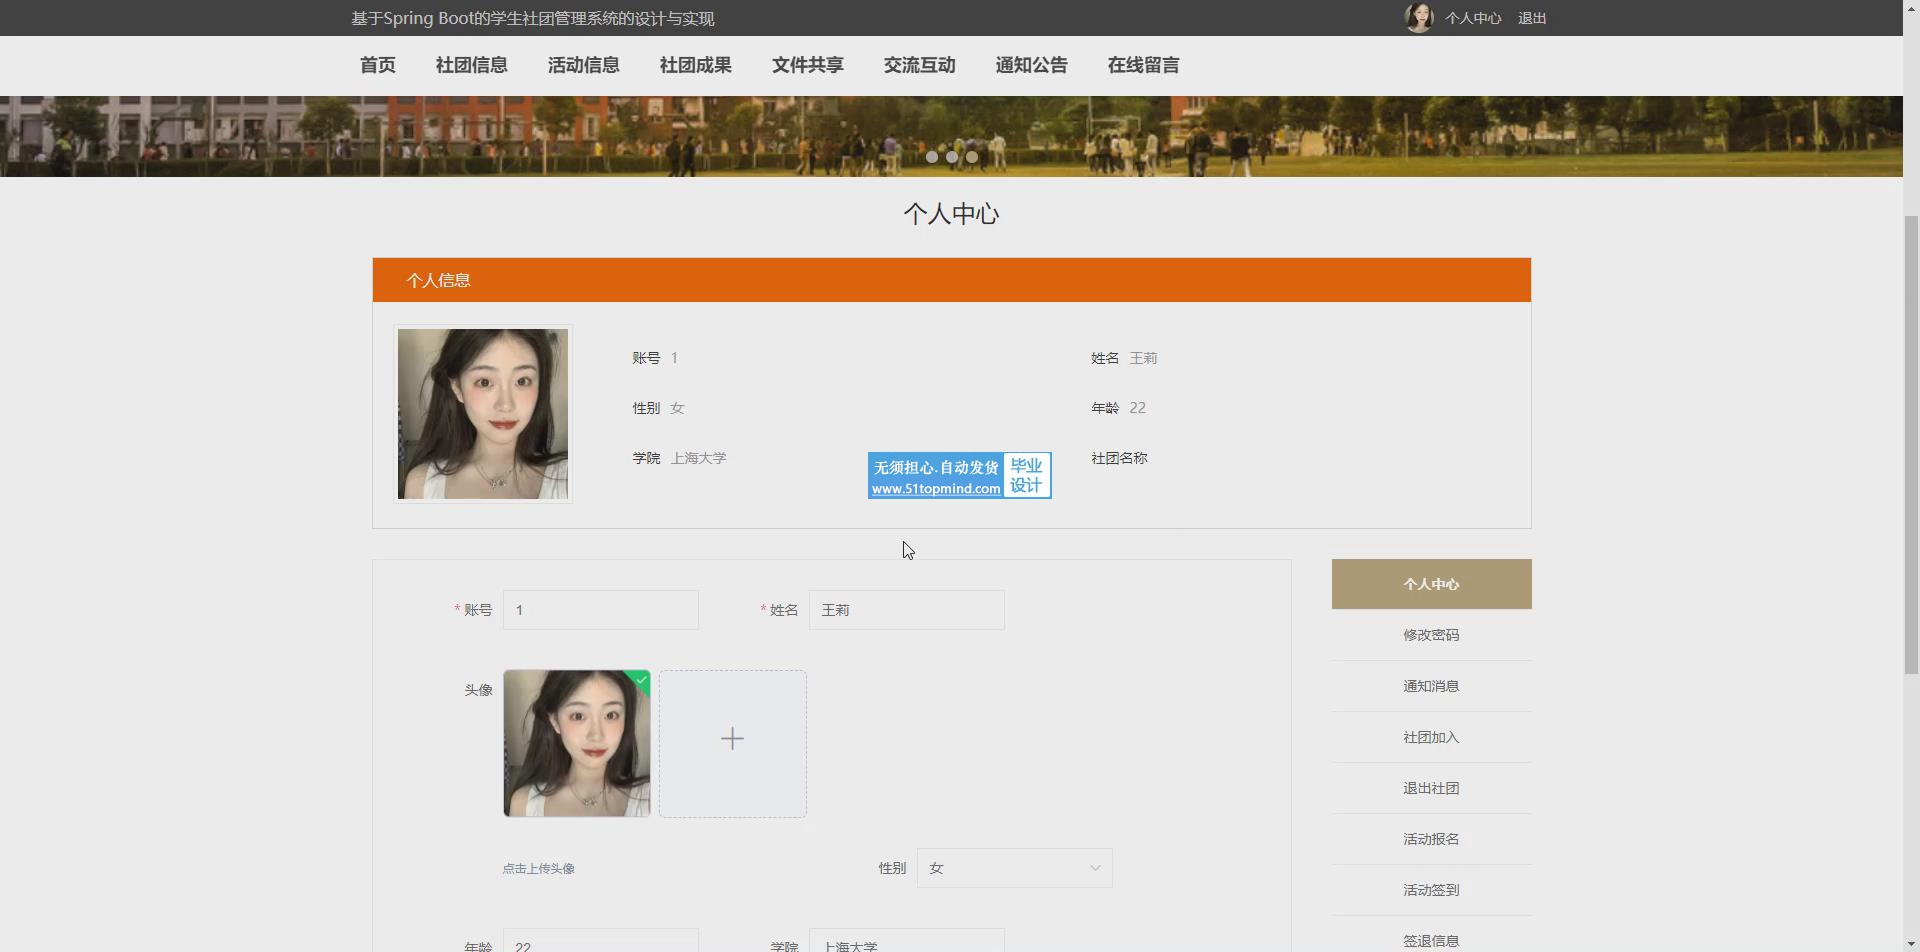Open the 性别 dropdown

(1013, 868)
